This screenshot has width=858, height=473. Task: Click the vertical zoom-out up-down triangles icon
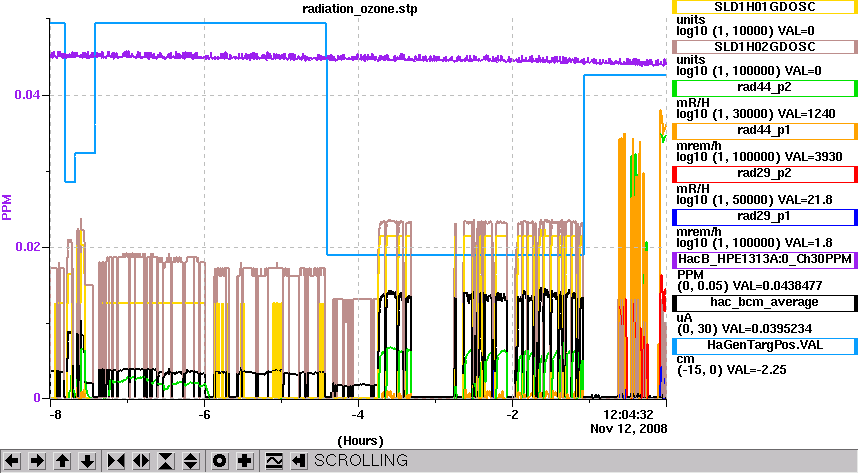pyautogui.click(x=191, y=461)
